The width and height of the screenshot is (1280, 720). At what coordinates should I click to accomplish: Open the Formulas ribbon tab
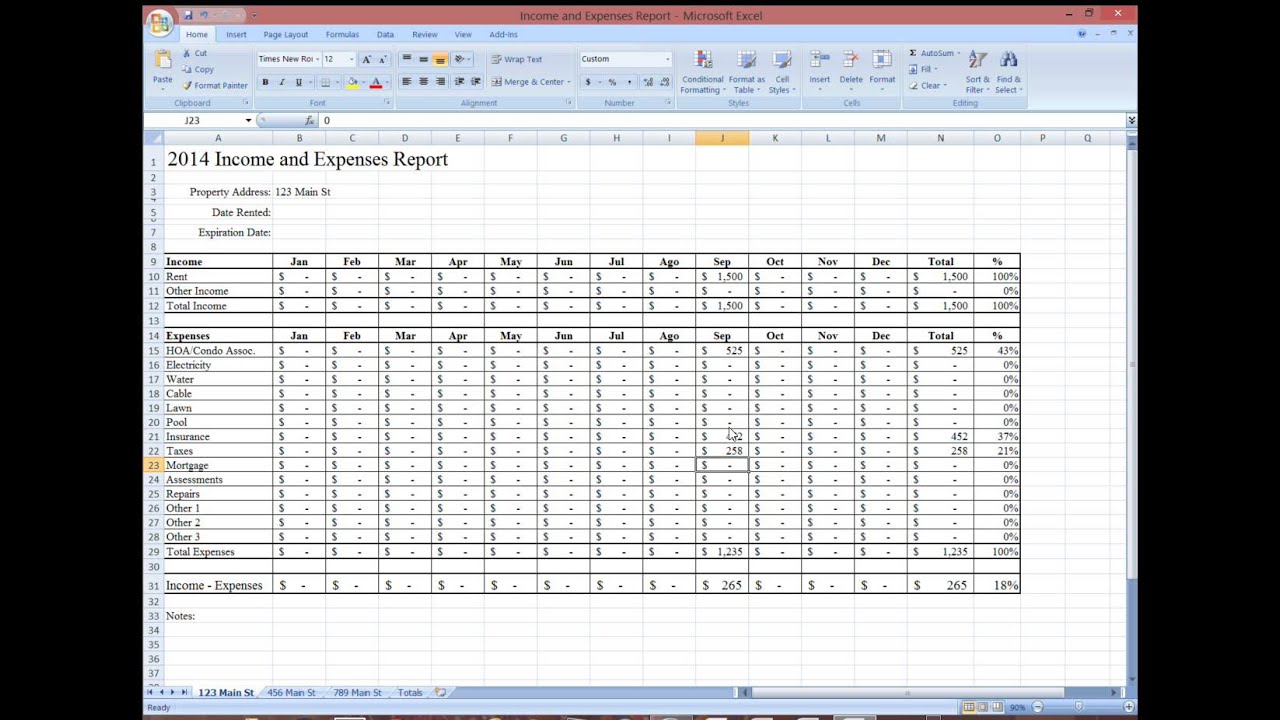pyautogui.click(x=342, y=34)
